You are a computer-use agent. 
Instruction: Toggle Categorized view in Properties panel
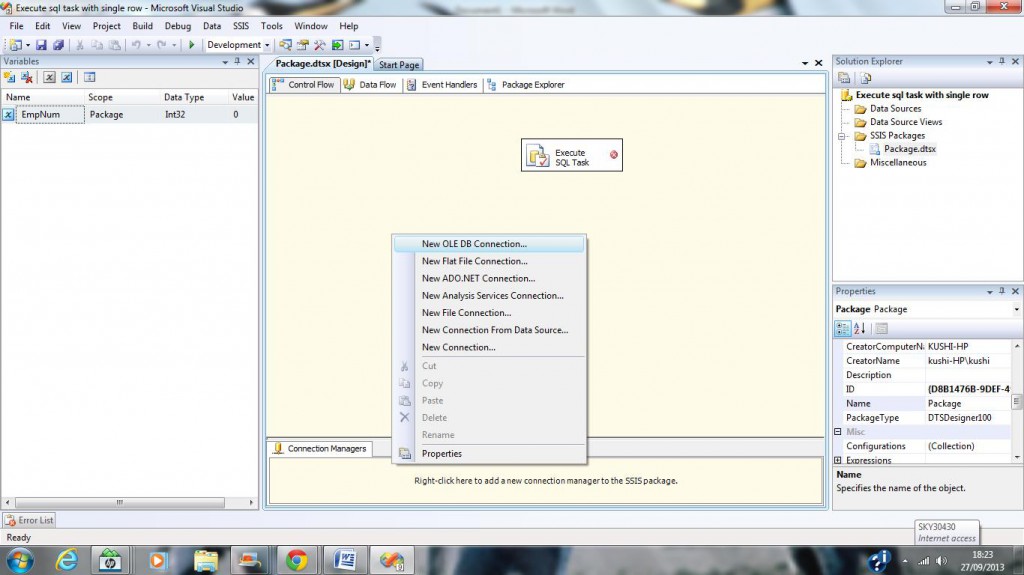tap(843, 328)
